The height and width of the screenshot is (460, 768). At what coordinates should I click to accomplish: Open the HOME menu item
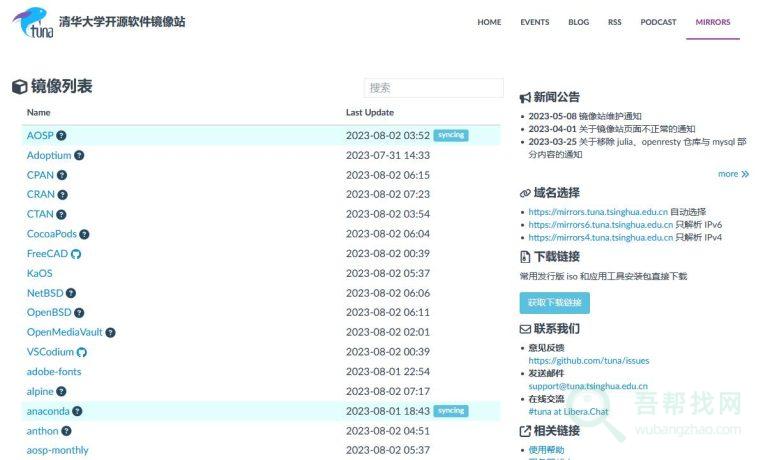489,22
